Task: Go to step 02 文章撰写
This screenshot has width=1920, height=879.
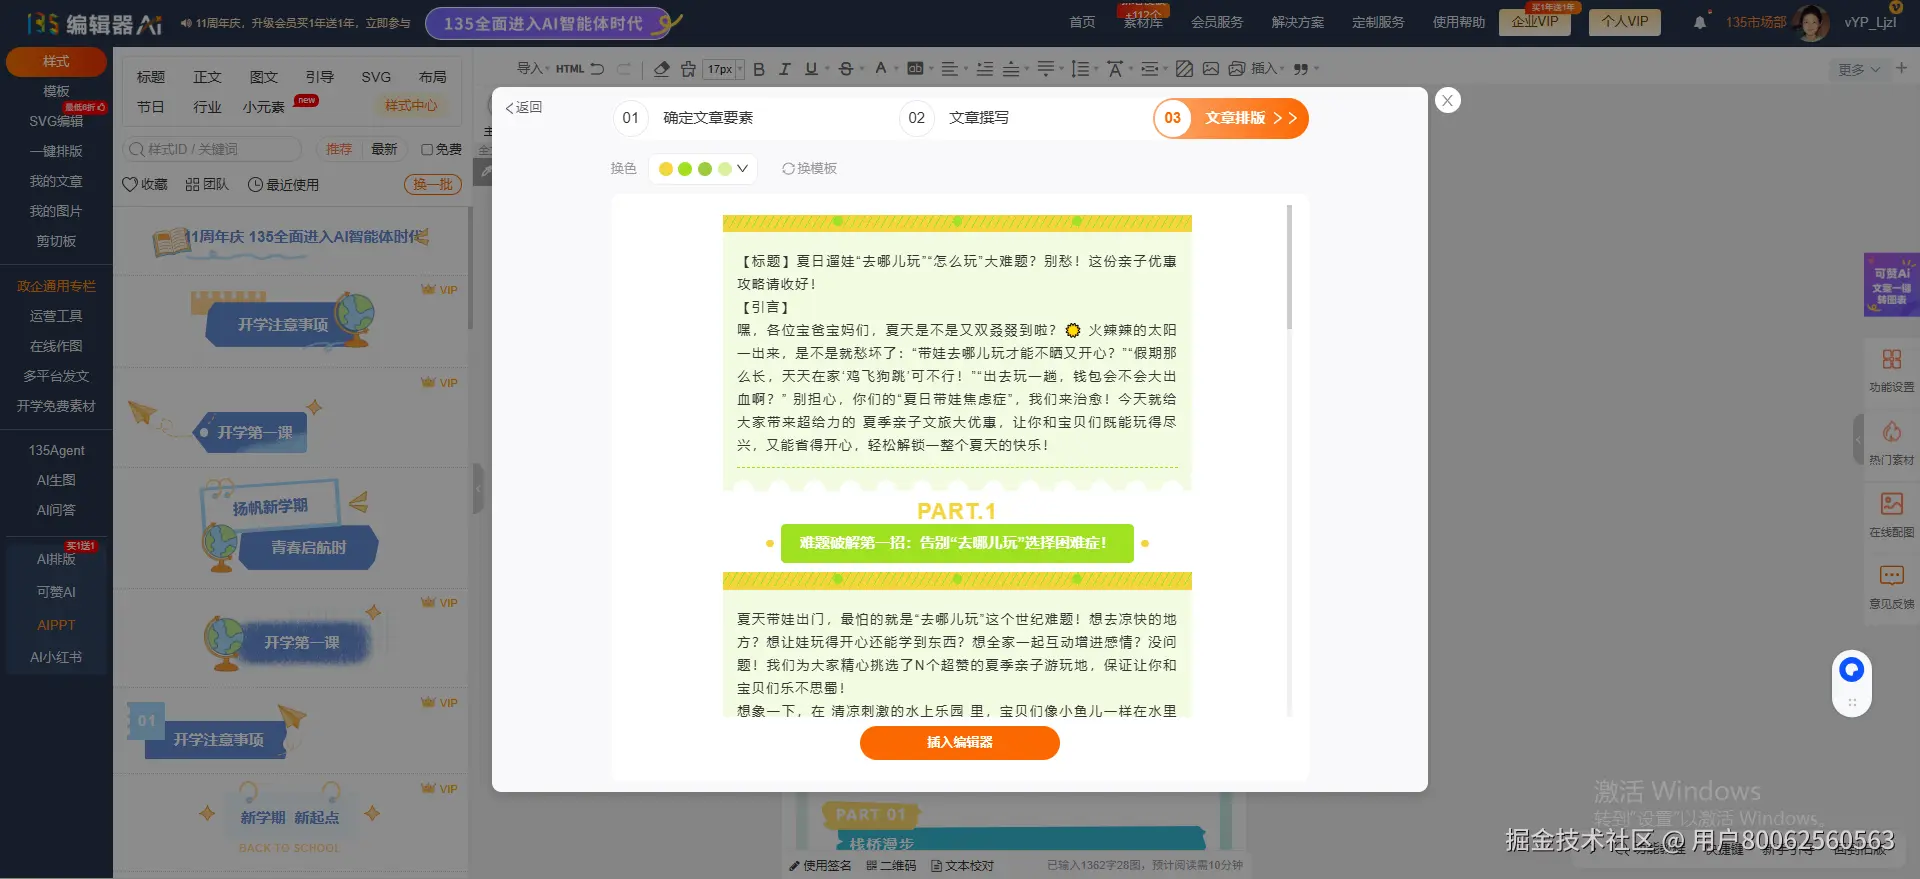Action: 955,118
